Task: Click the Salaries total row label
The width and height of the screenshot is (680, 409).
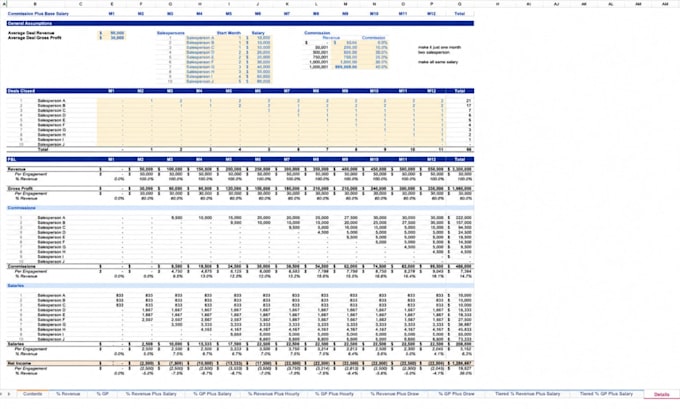Action: (16, 344)
